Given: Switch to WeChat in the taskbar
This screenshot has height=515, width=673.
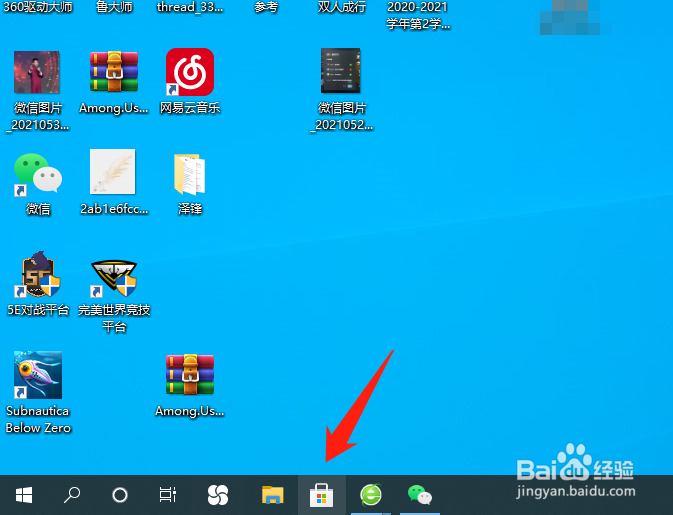Looking at the screenshot, I should coord(420,495).
